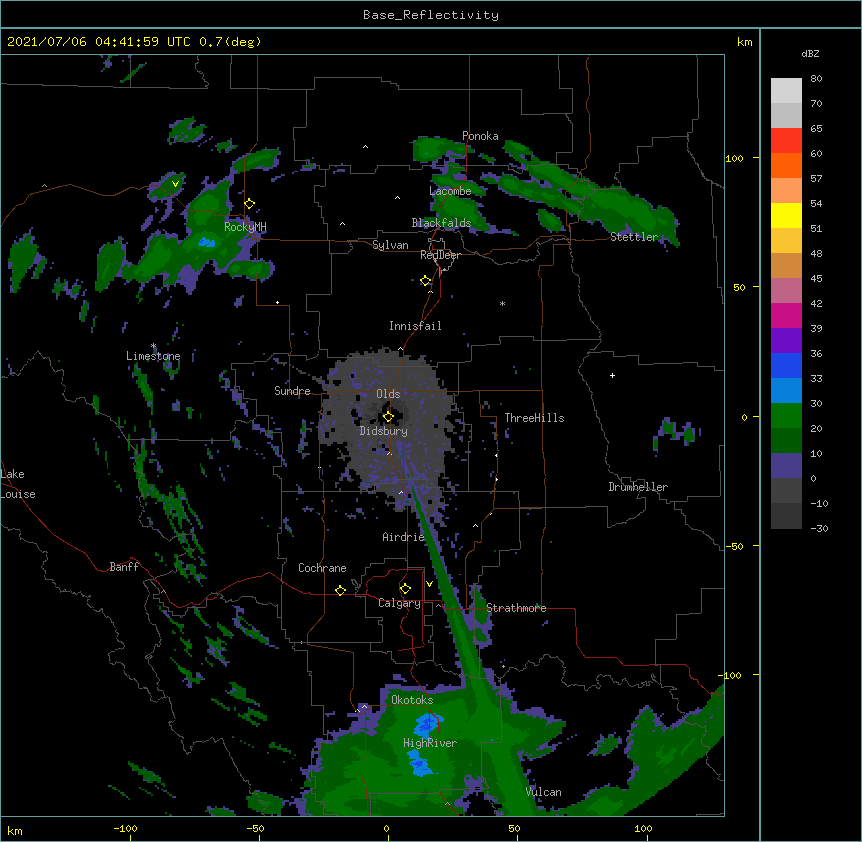
Task: Select the slate purple 0-10 dBZ legend swatch
Action: 786,466
